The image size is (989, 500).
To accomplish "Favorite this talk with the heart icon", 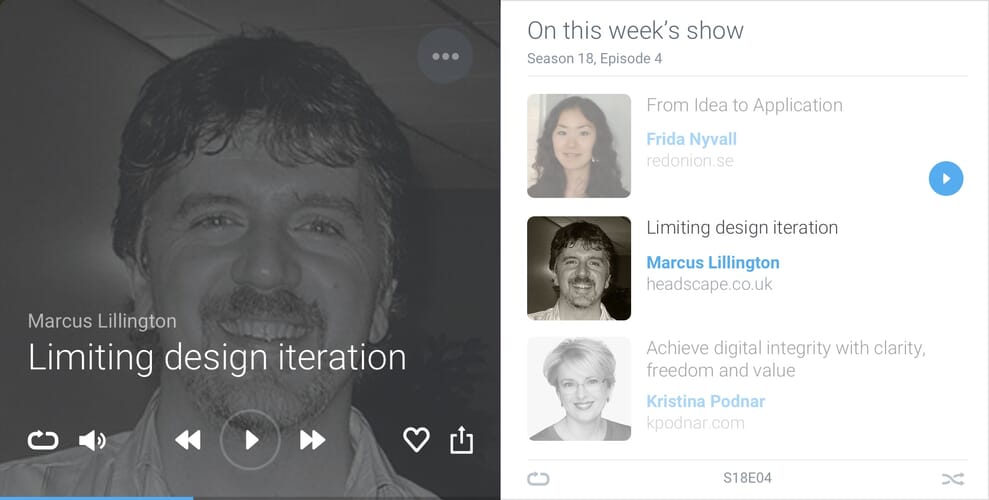I will (x=416, y=439).
